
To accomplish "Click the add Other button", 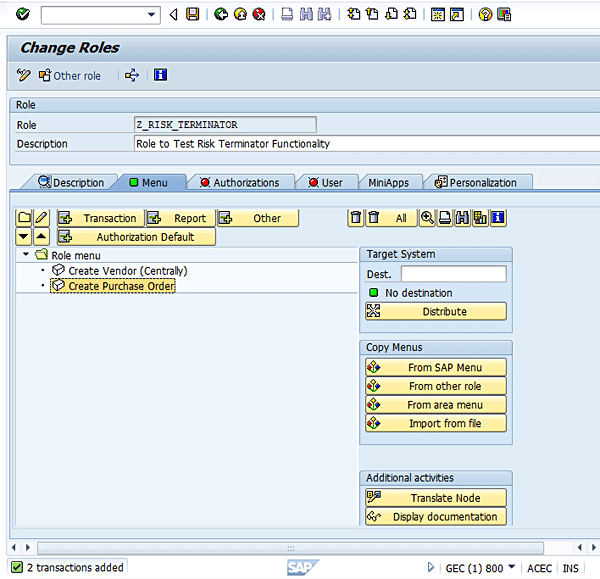I will (x=258, y=218).
